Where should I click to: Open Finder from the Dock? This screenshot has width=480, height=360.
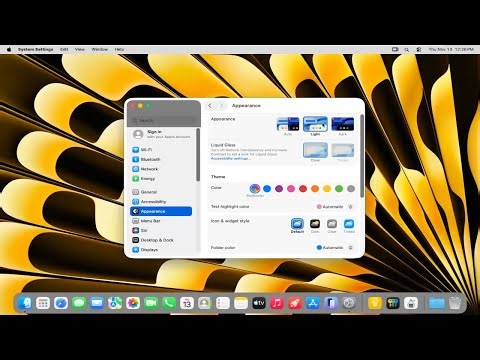(25, 303)
